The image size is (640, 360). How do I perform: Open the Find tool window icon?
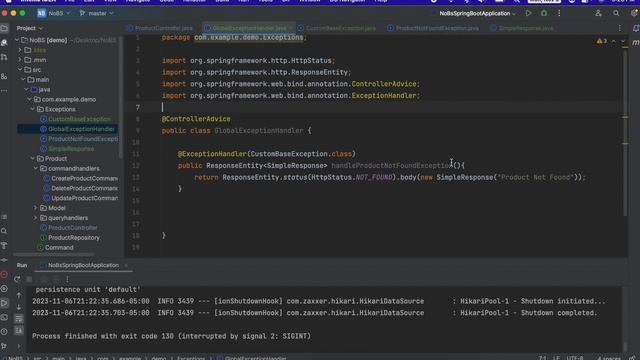pyautogui.click(x=4, y=231)
